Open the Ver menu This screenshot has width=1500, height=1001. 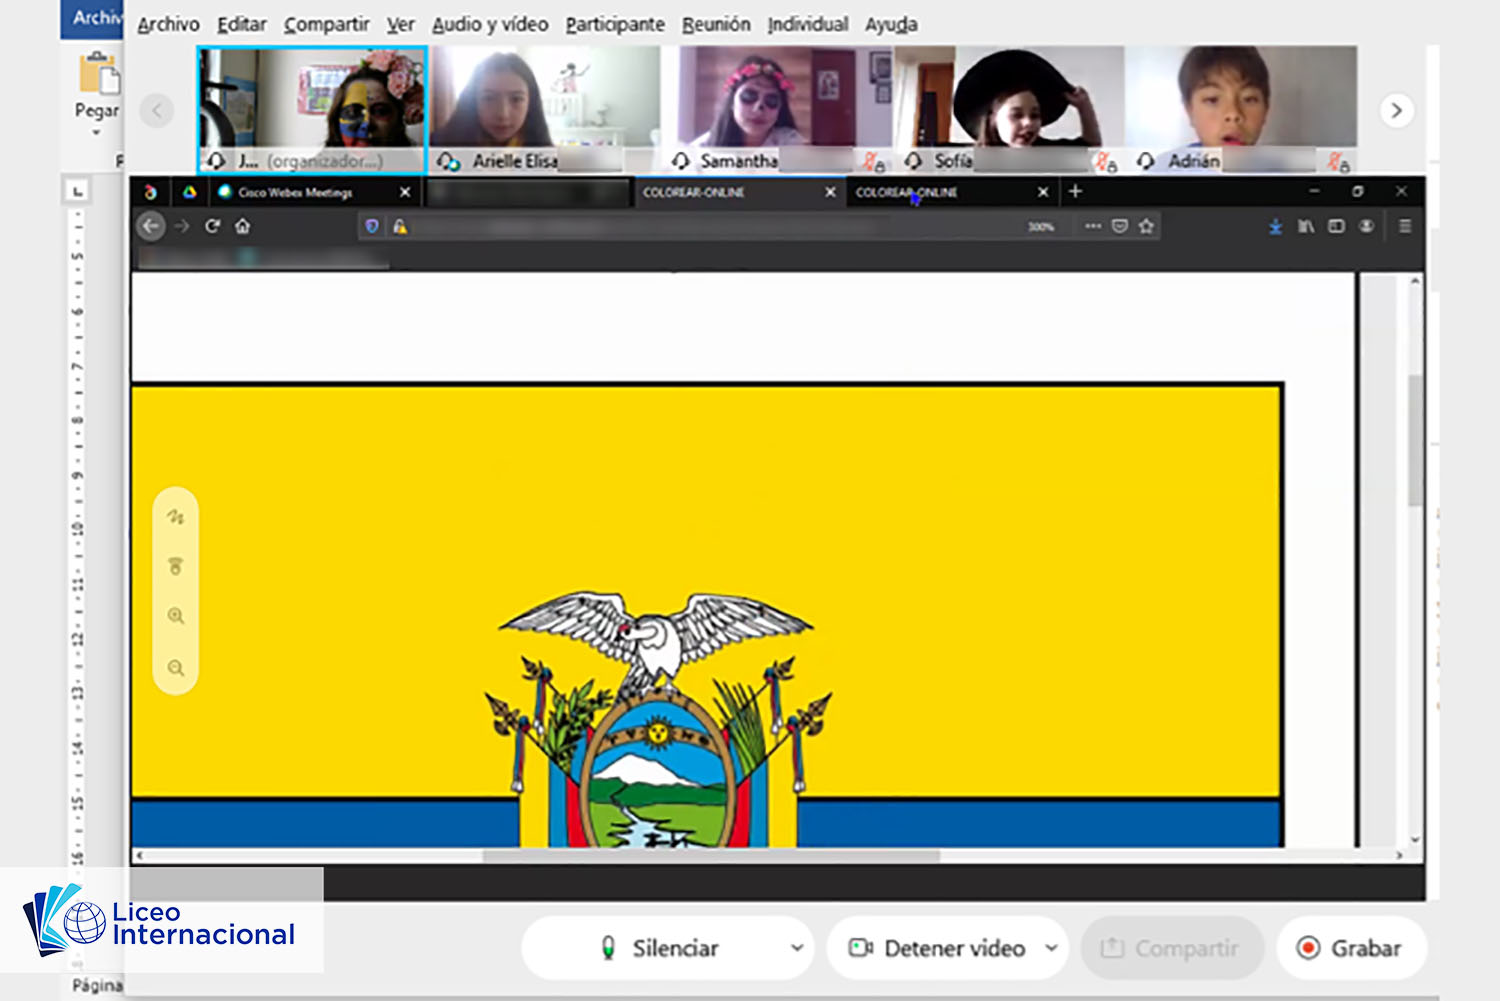(401, 24)
